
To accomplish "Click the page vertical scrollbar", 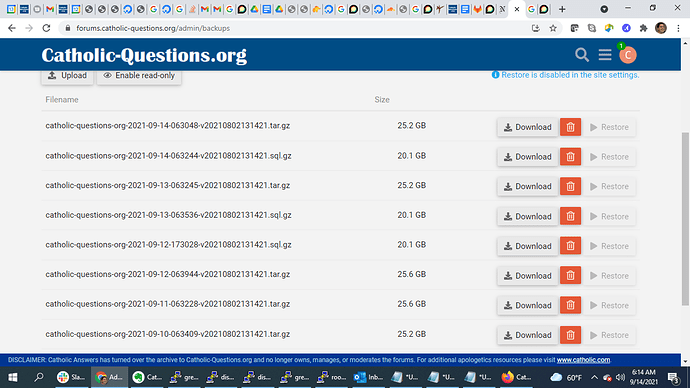I will pyautogui.click(x=685, y=218).
